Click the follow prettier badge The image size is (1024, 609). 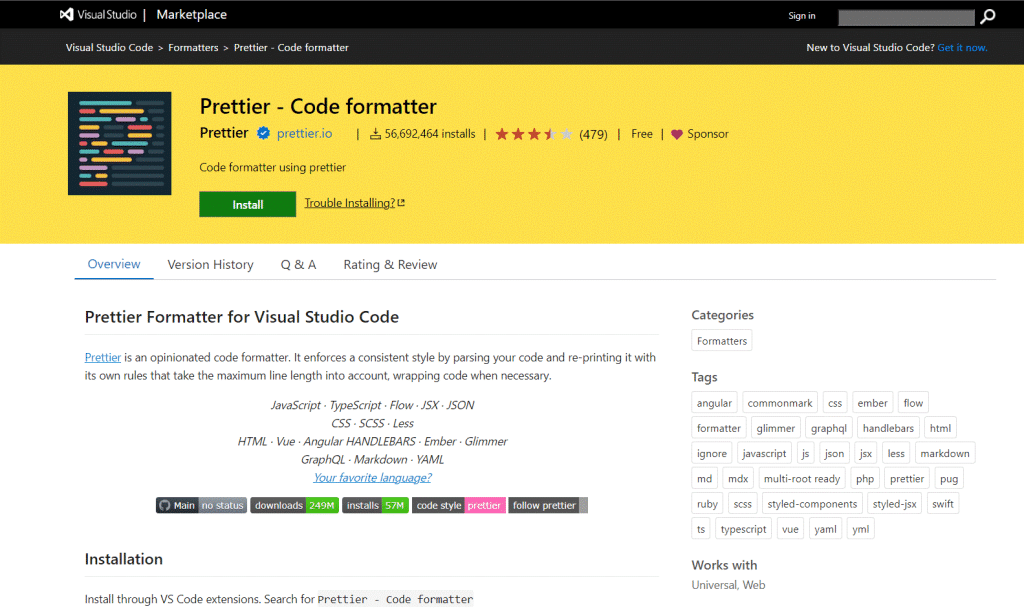pos(548,505)
